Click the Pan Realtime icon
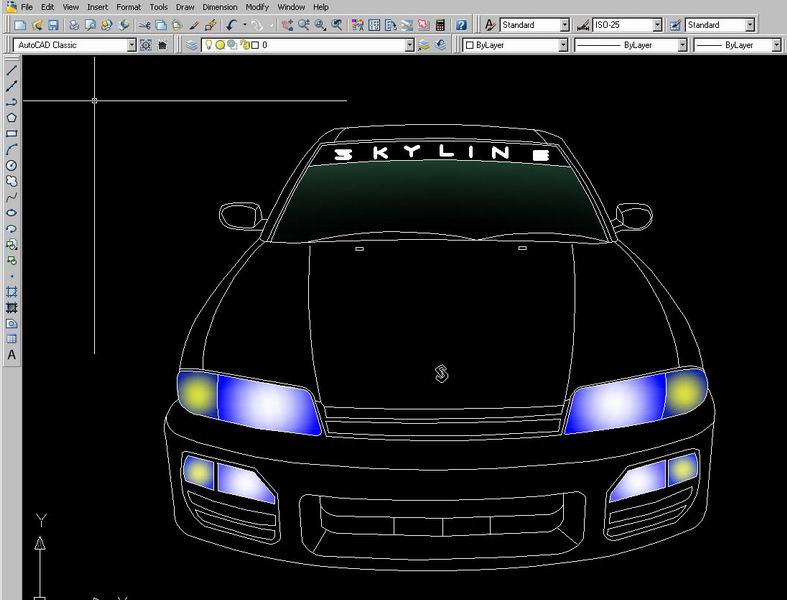Viewport: 787px width, 600px height. point(287,25)
